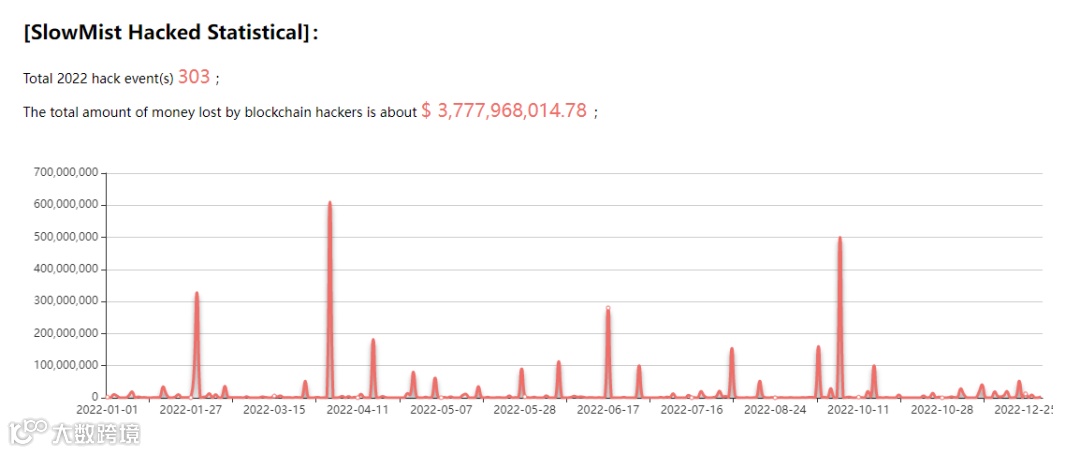Viewport: 1080px width, 453px height.
Task: Click the 300,000,000 y-axis label
Action: coord(66,301)
